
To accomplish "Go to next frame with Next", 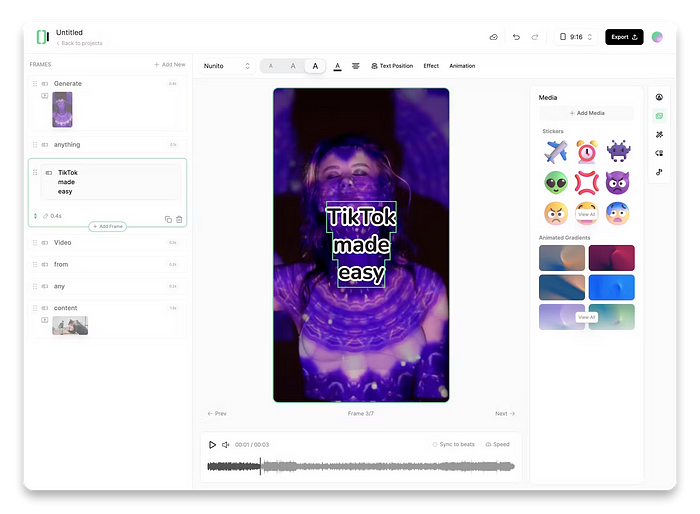I will tap(505, 414).
